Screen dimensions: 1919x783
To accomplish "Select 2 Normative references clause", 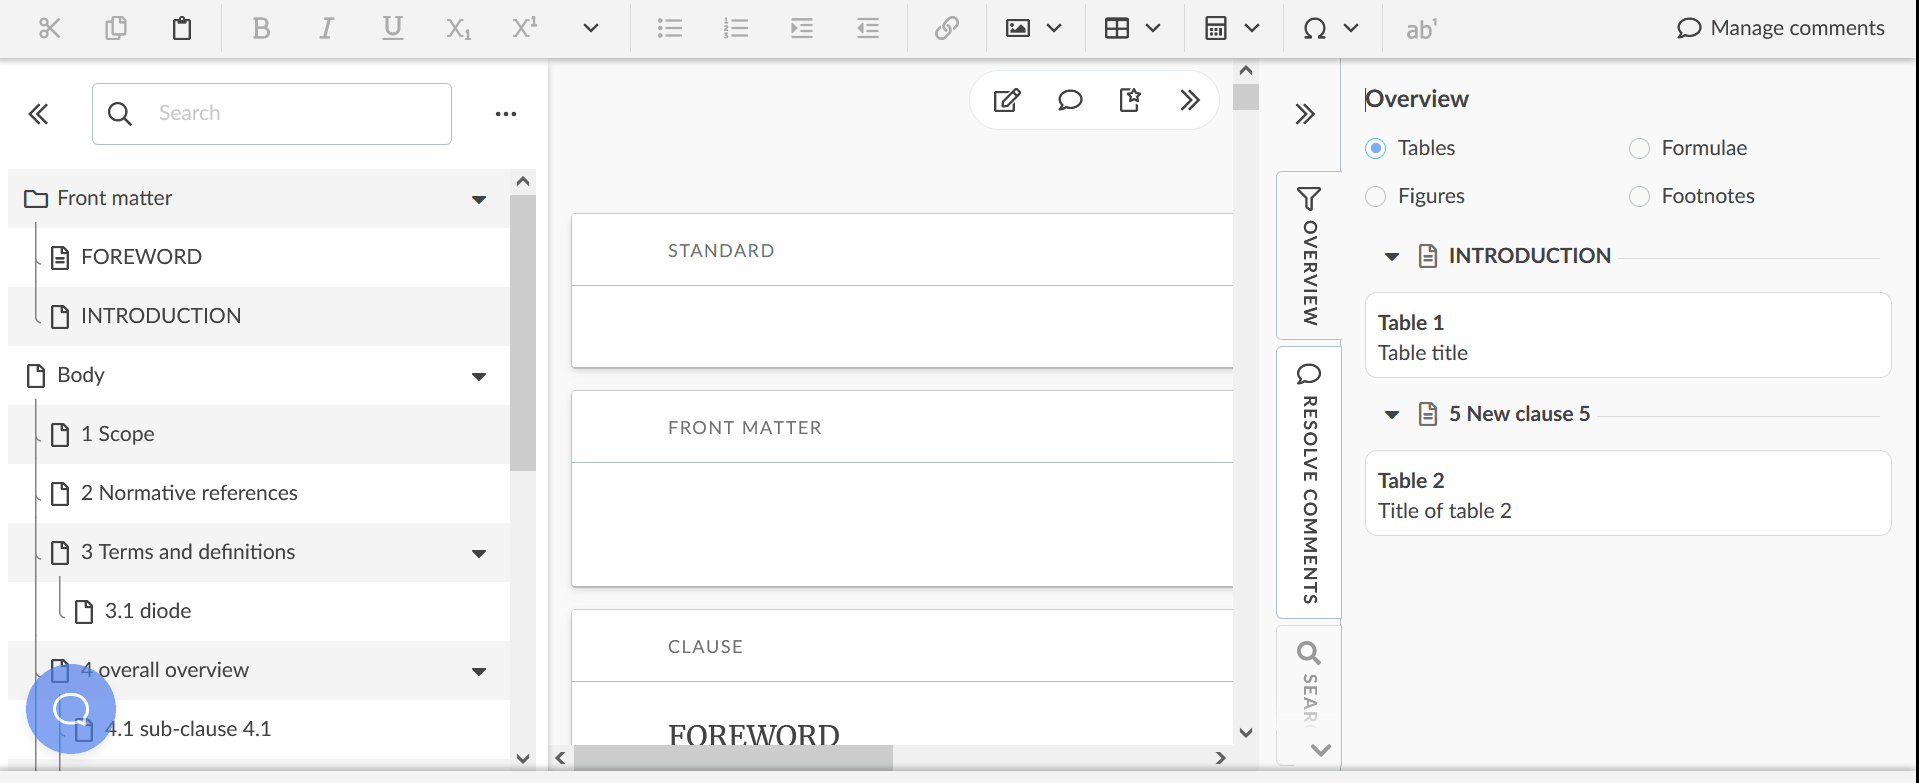I will (189, 493).
